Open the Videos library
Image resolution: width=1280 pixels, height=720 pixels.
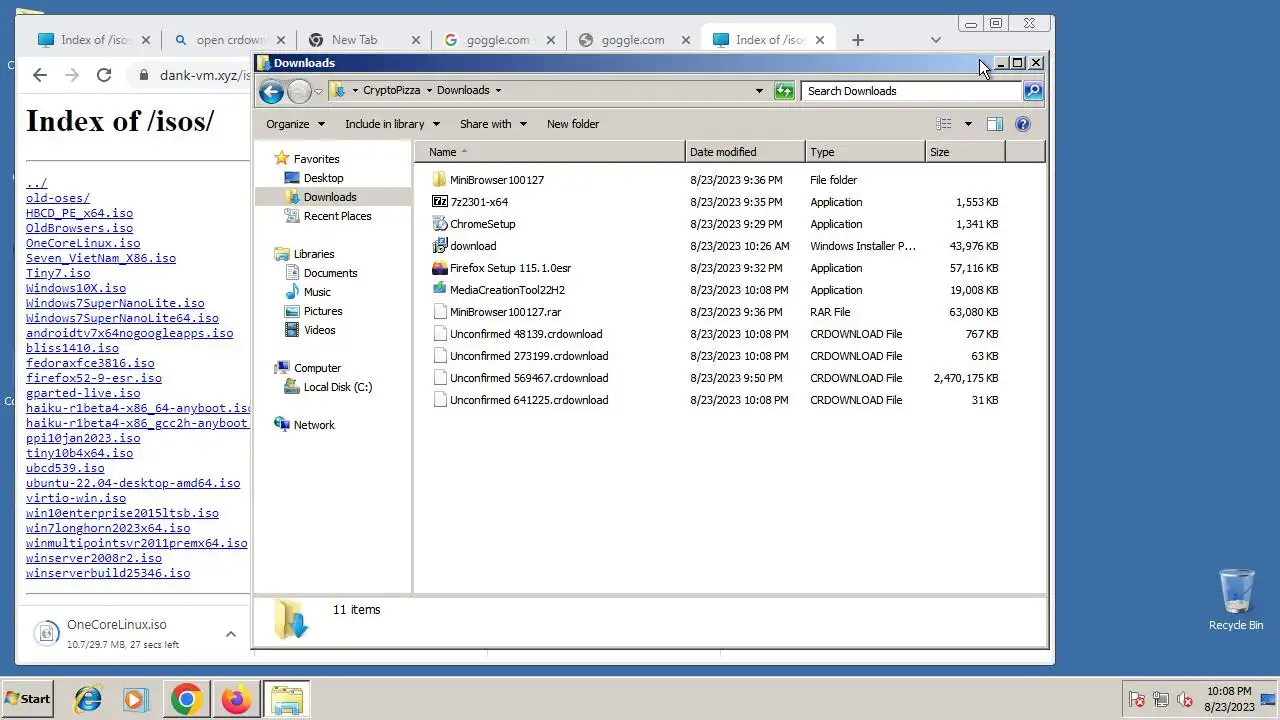(319, 330)
